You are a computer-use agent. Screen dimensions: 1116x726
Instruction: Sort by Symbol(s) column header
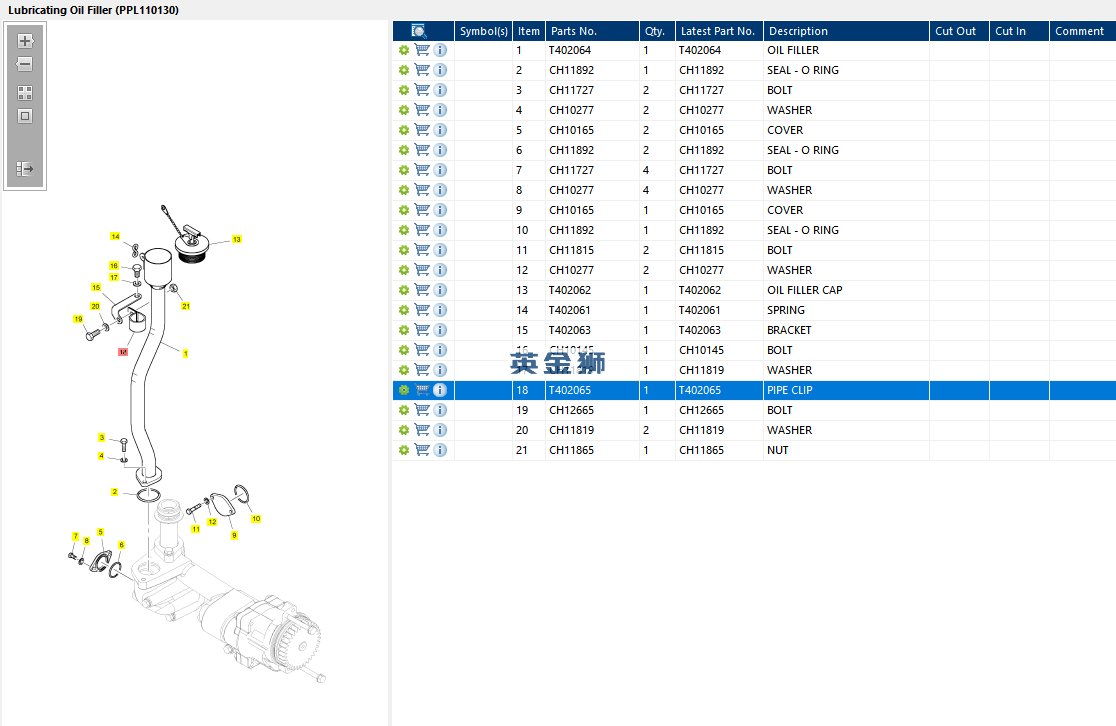483,31
